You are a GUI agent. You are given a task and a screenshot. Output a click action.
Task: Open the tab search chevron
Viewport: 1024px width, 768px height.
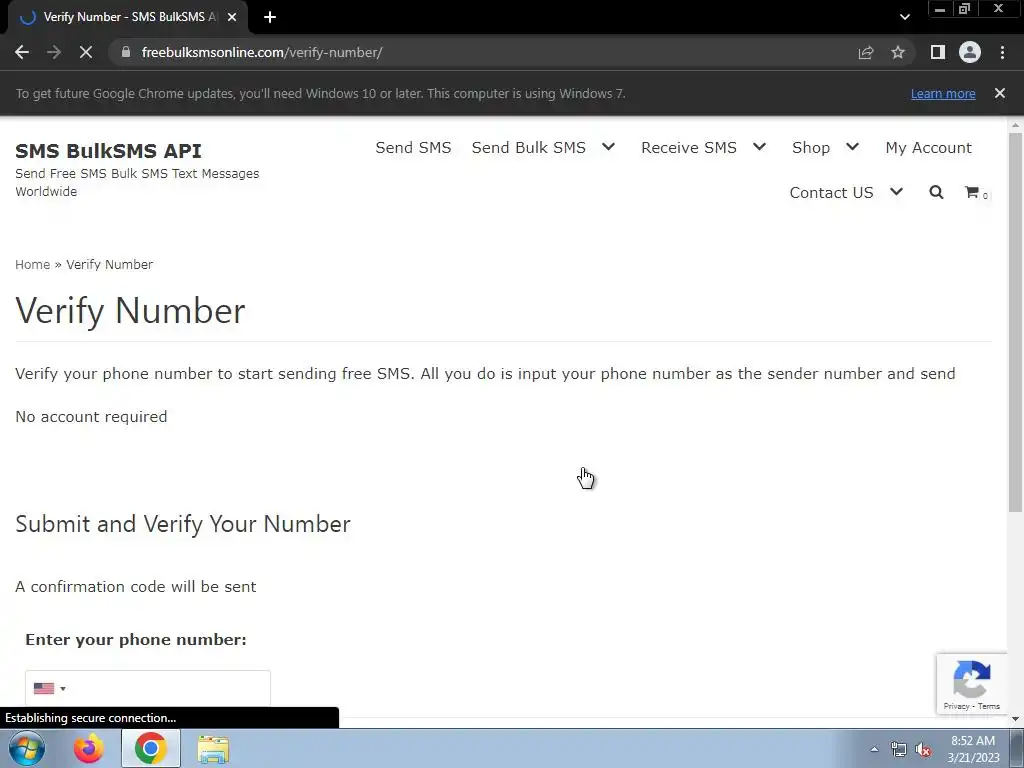904,17
